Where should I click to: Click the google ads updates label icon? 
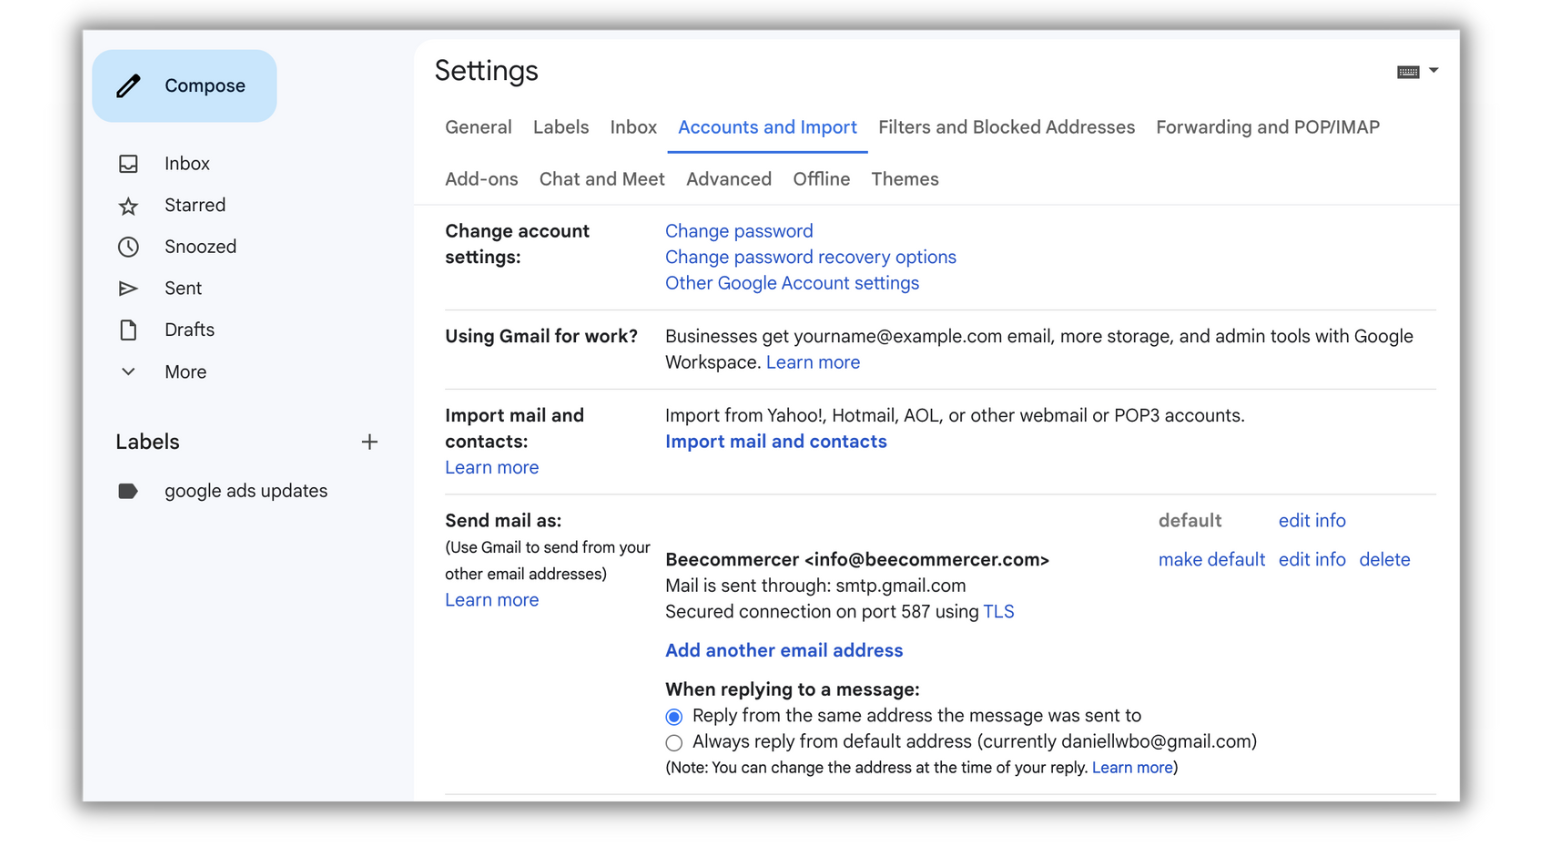pos(128,491)
